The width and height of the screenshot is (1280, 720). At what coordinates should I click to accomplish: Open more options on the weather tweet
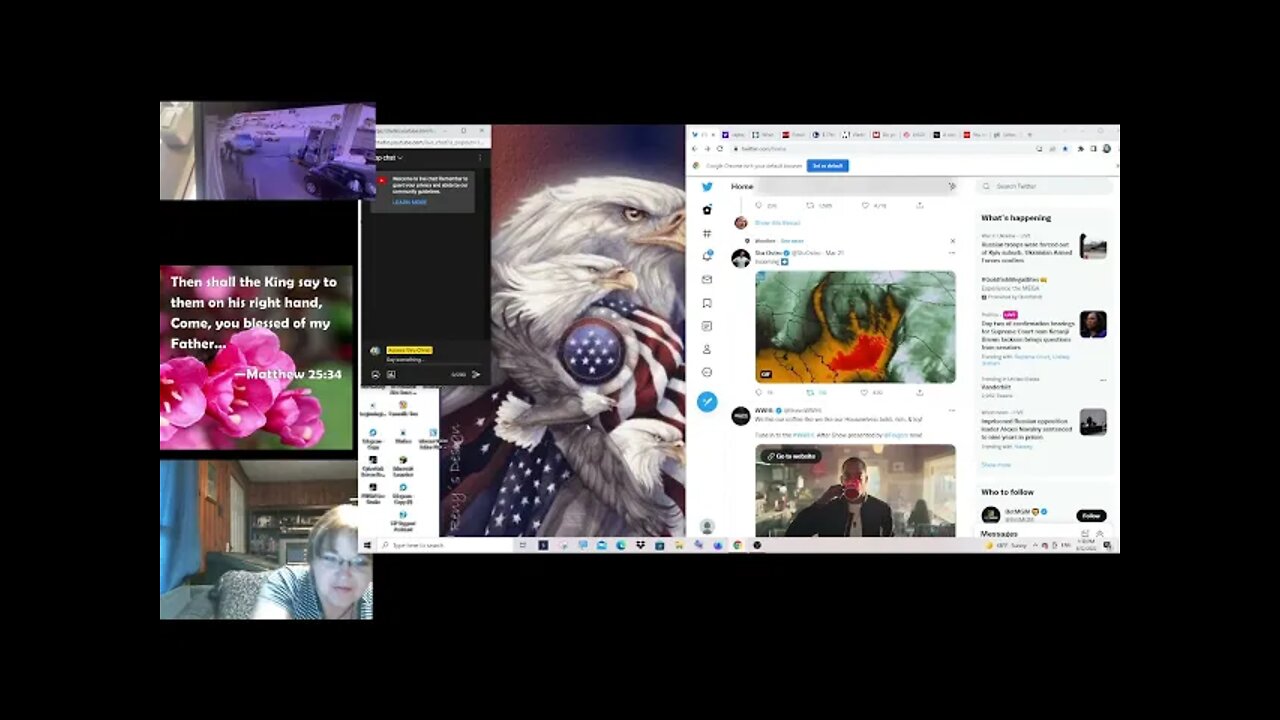(x=952, y=253)
